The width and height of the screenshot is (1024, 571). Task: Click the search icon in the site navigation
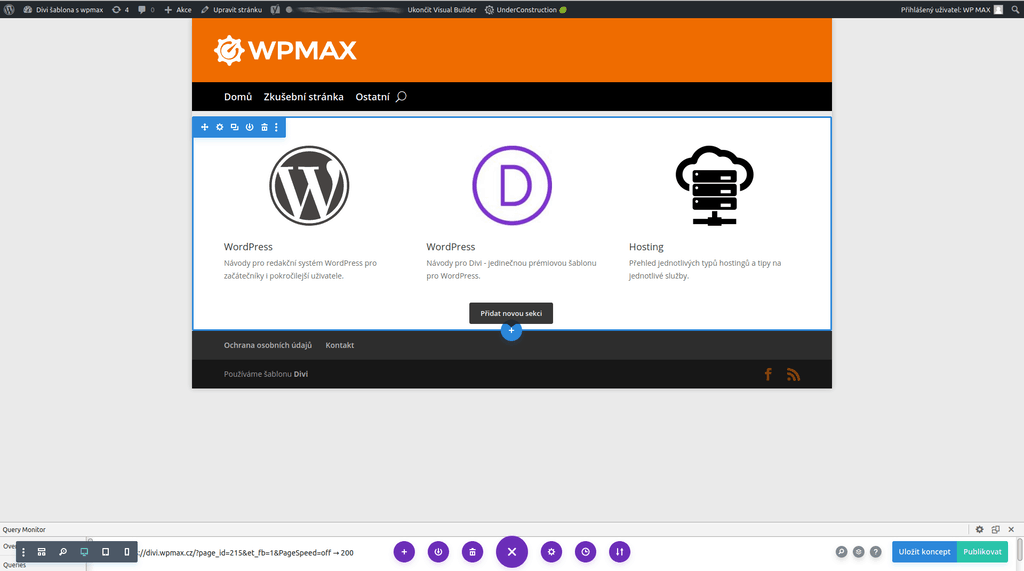pyautogui.click(x=401, y=97)
